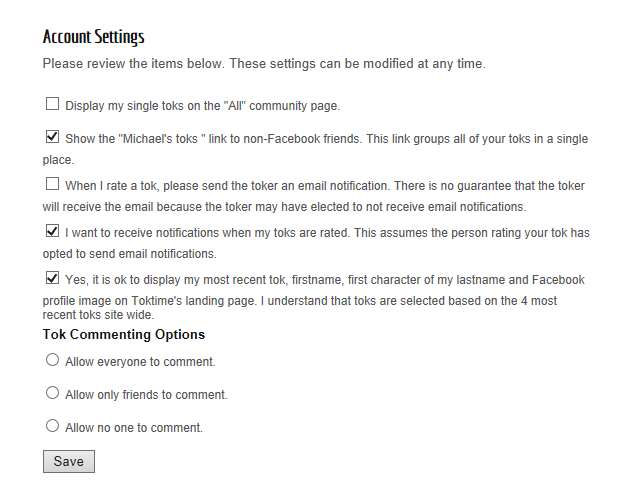Enable the display single toks checkbox
630x490 pixels.
pyautogui.click(x=52, y=104)
